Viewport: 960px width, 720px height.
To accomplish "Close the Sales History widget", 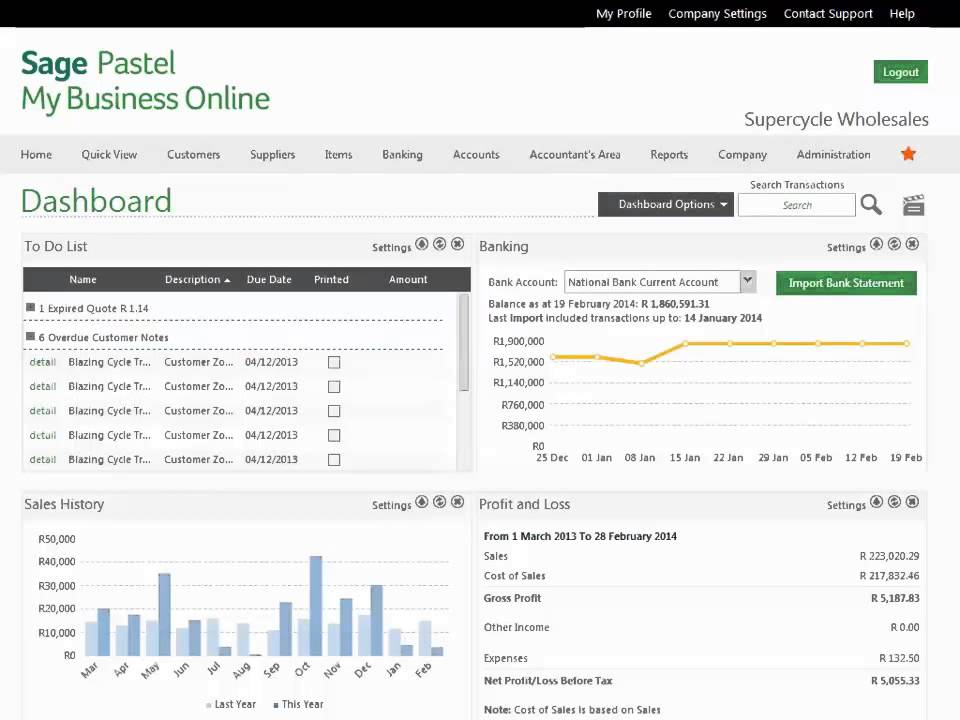I will [457, 501].
